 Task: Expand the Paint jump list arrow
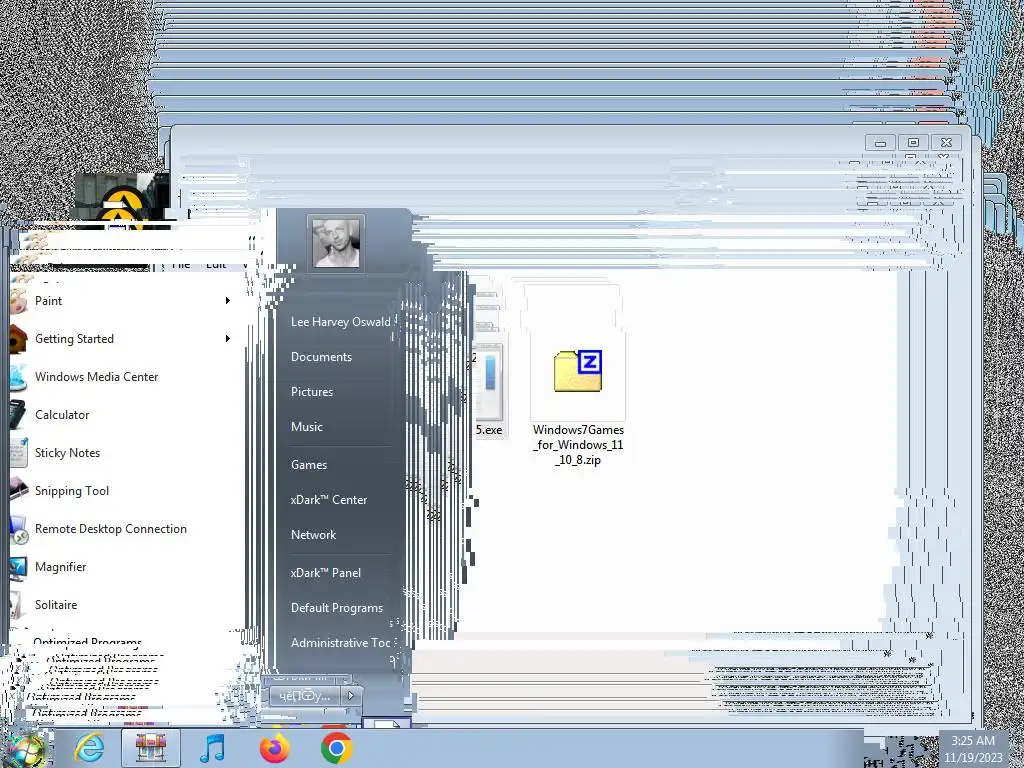pyautogui.click(x=227, y=301)
